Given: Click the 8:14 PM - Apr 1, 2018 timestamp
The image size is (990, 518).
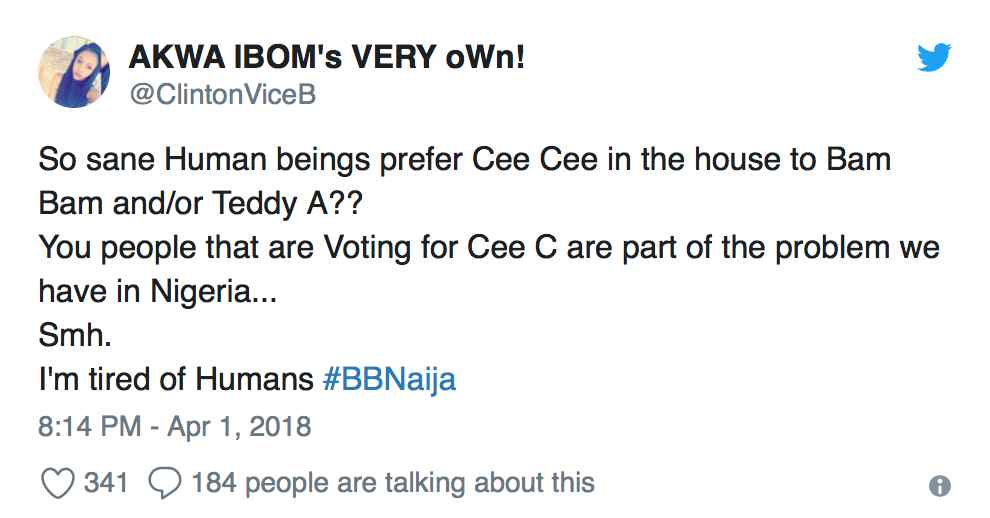Looking at the screenshot, I should [175, 427].
